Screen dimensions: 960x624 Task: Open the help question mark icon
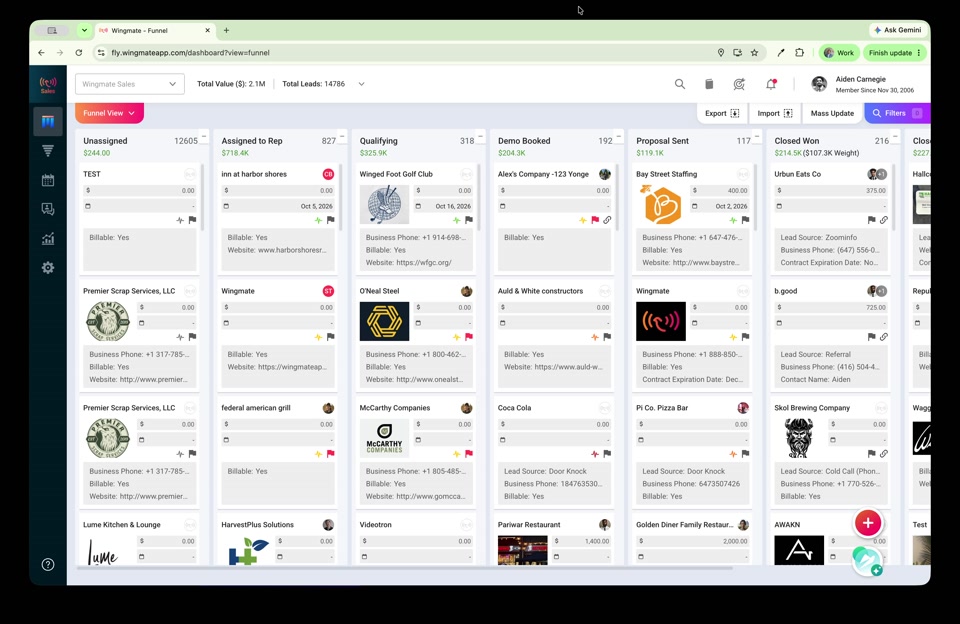[x=48, y=565]
